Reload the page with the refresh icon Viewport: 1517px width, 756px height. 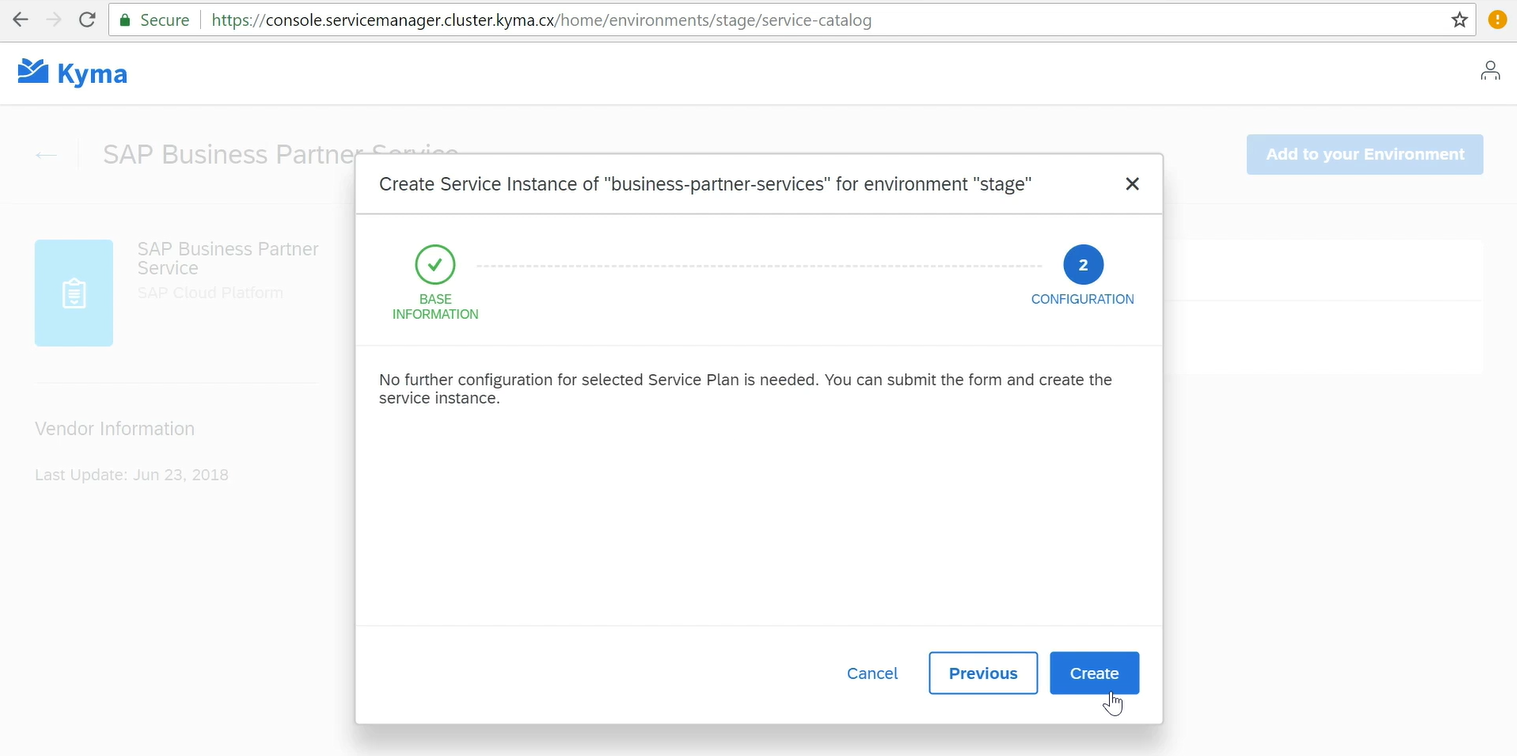coord(87,20)
